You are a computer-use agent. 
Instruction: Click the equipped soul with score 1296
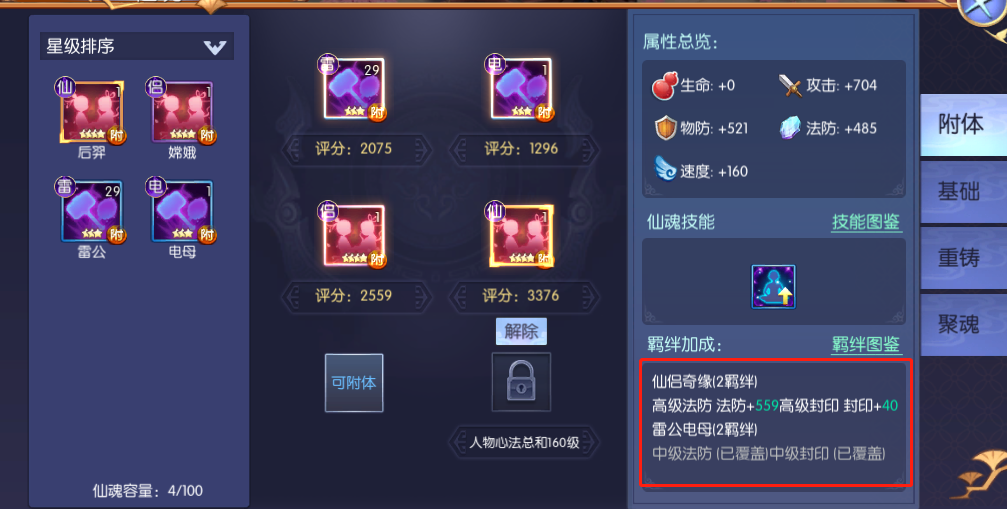point(521,89)
